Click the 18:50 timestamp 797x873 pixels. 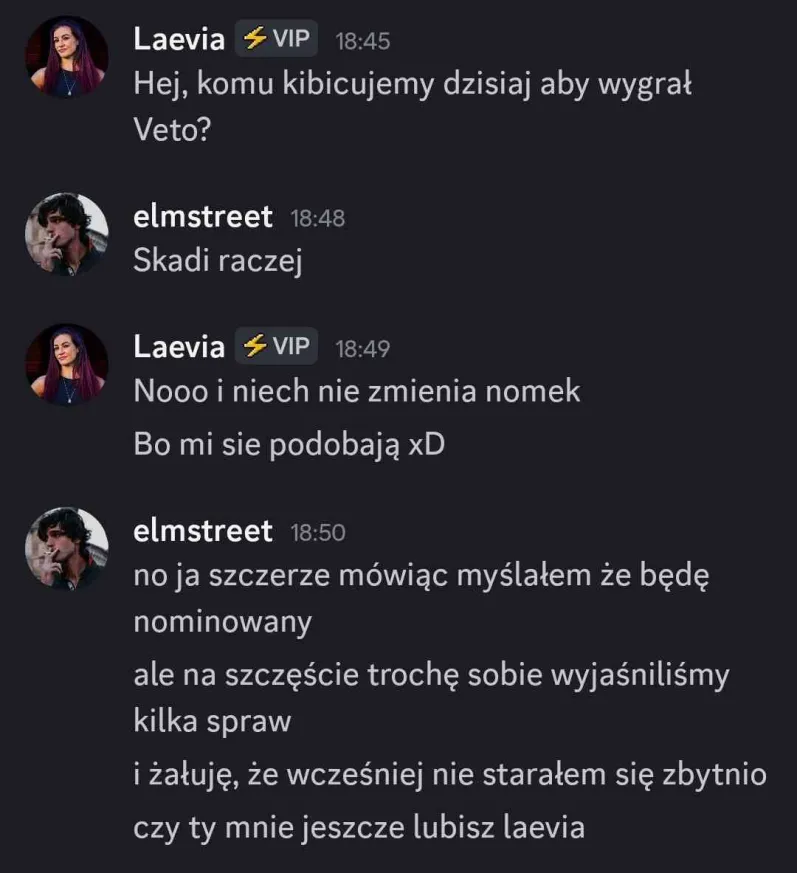(x=317, y=533)
